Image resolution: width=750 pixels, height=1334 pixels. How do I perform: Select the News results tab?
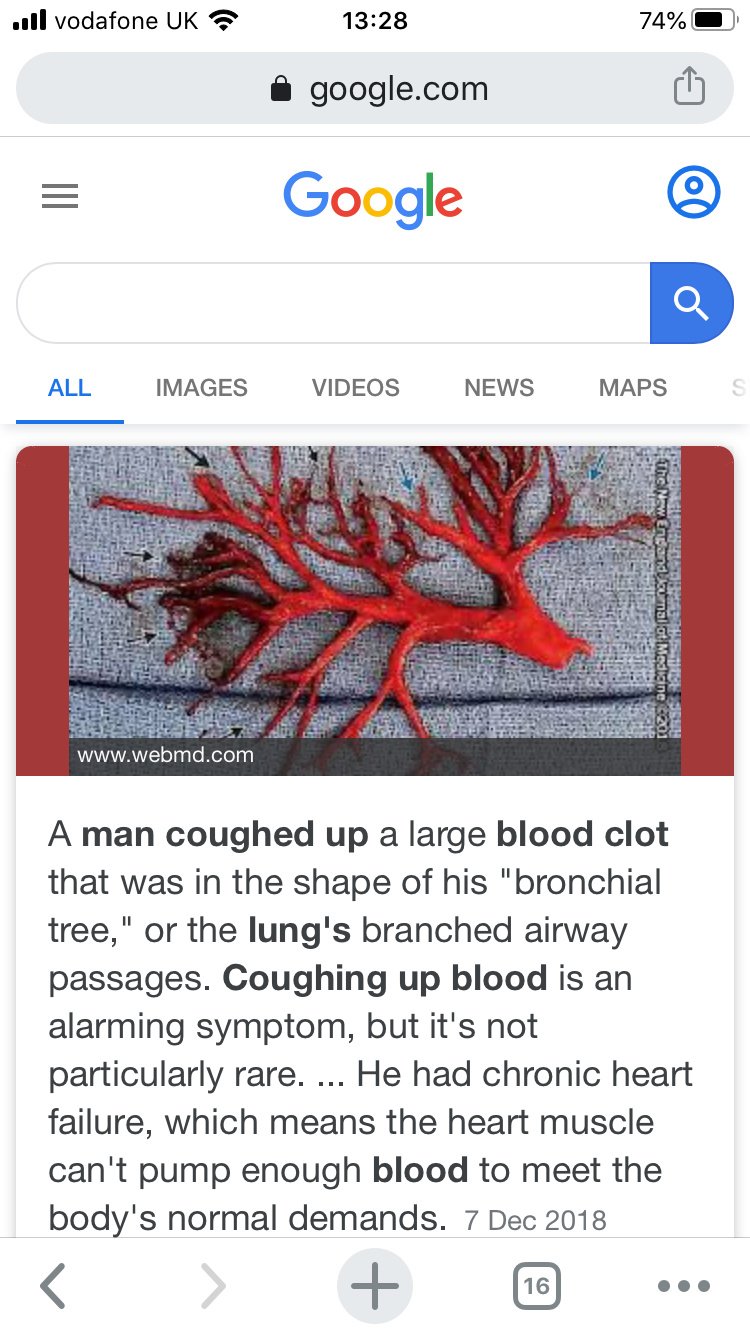[x=499, y=388]
